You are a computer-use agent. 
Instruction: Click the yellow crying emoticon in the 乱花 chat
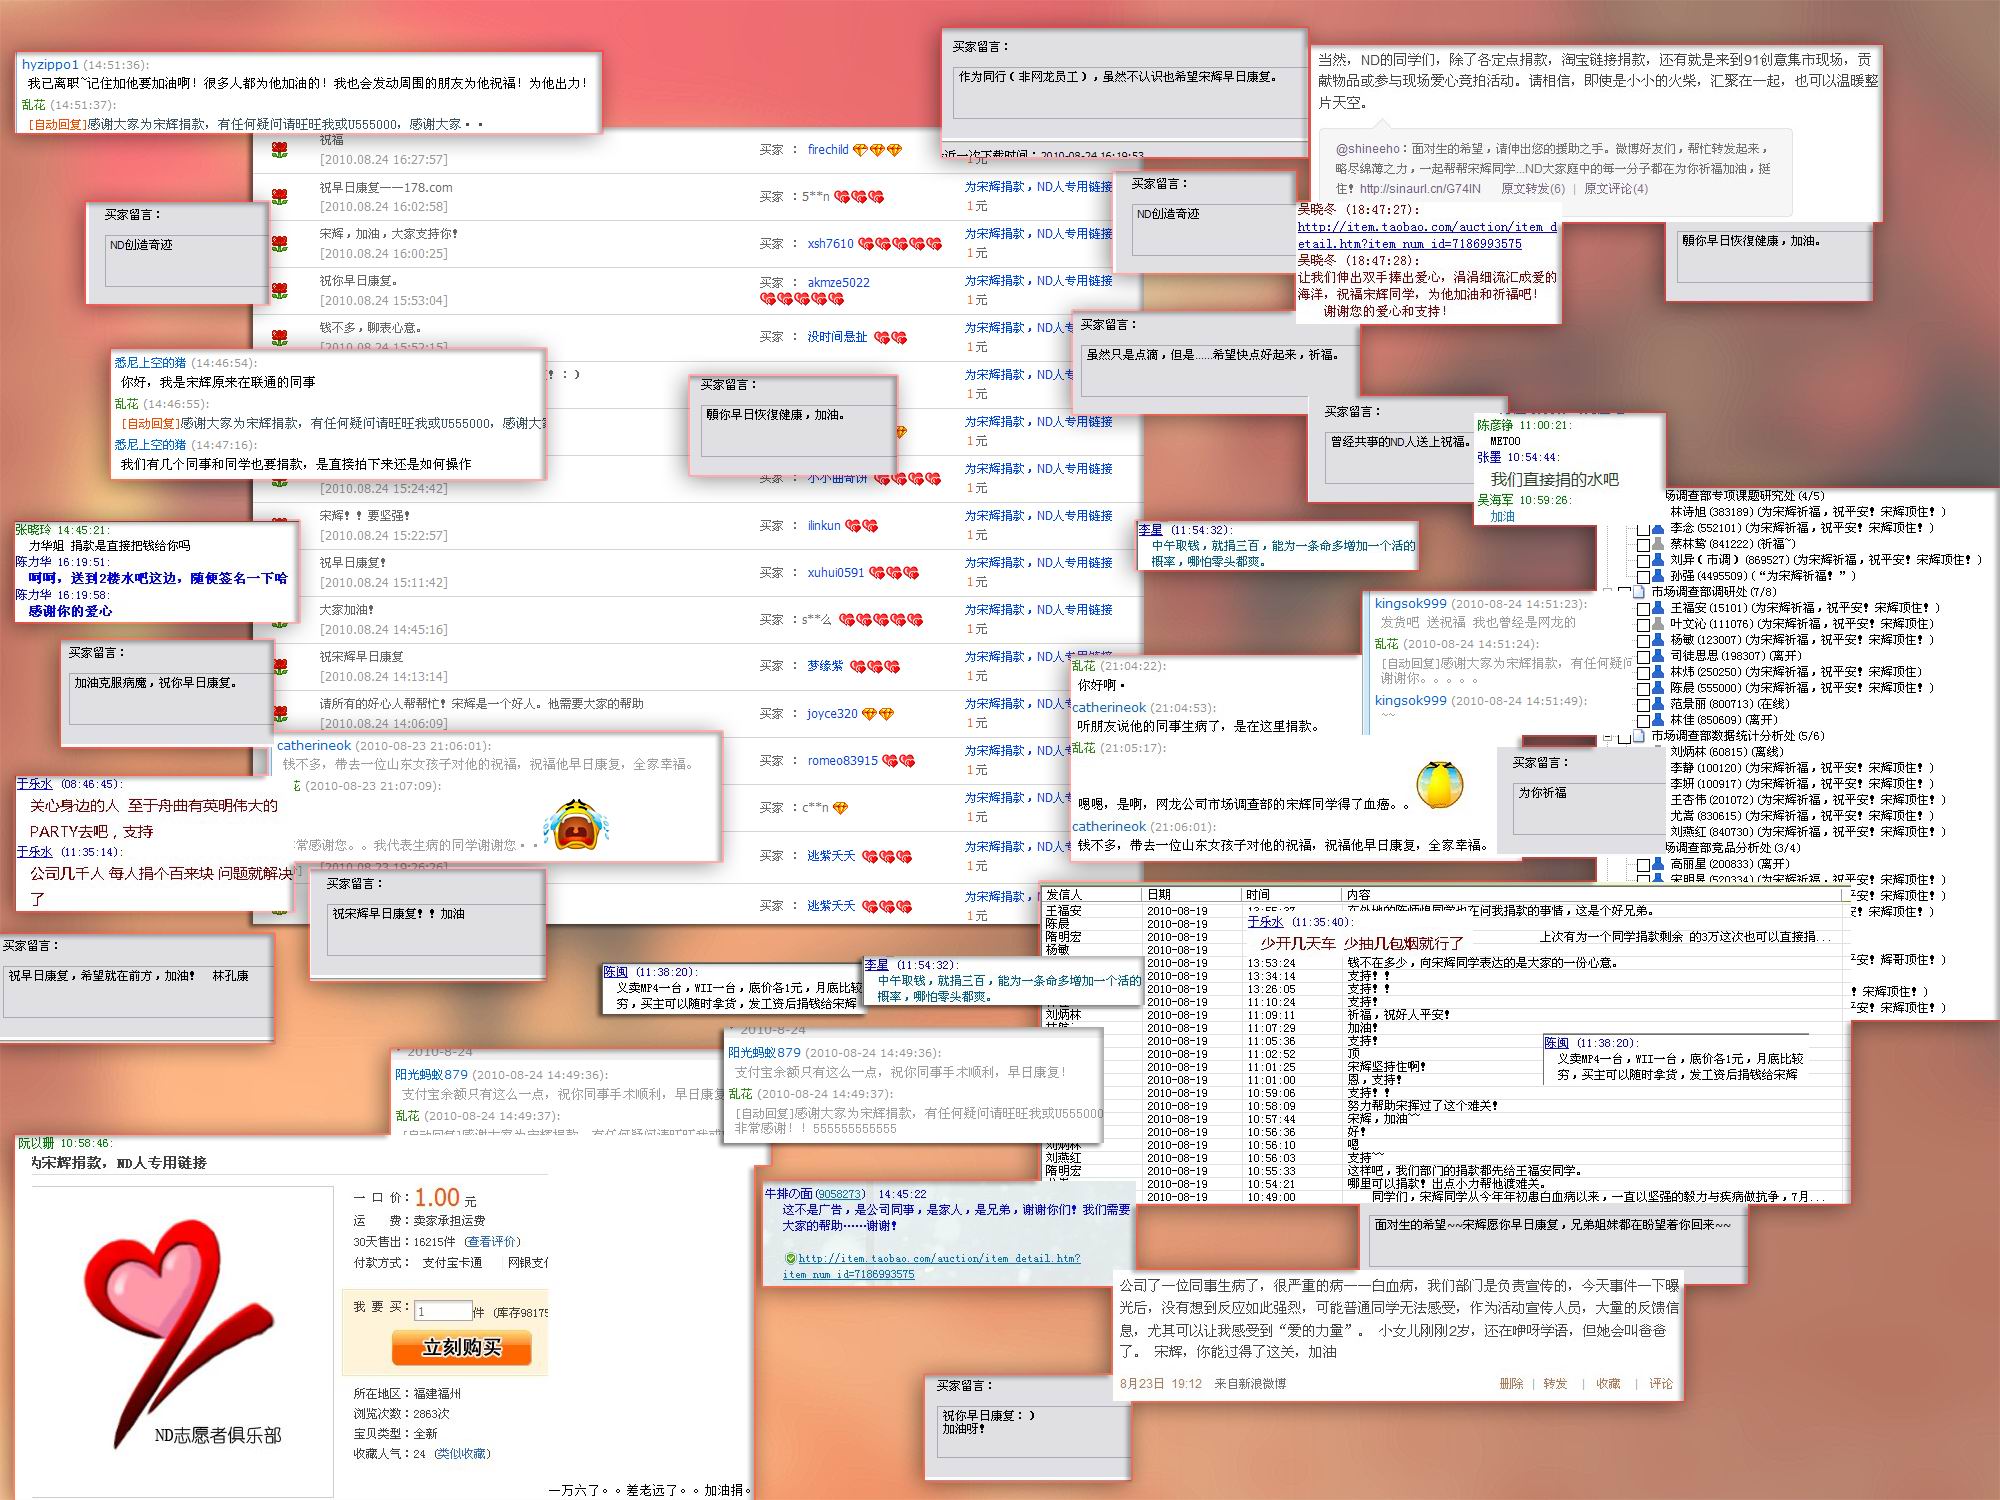point(1439,784)
